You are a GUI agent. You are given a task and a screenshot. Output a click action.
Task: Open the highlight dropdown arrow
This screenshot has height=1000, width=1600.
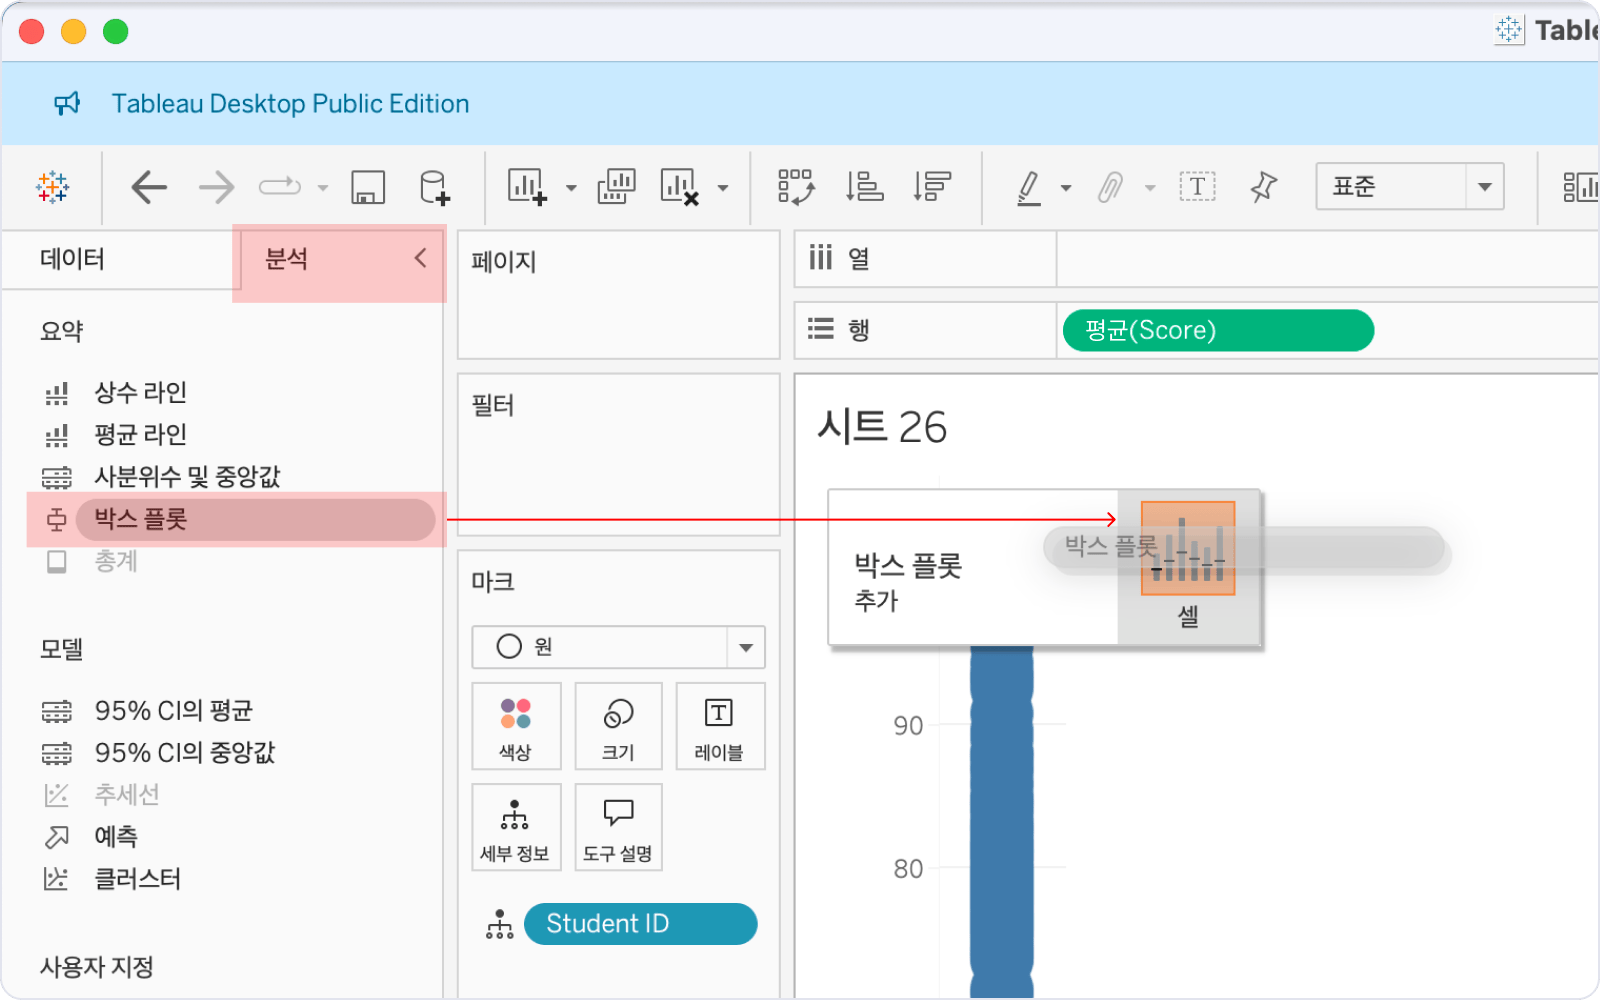(x=1066, y=188)
